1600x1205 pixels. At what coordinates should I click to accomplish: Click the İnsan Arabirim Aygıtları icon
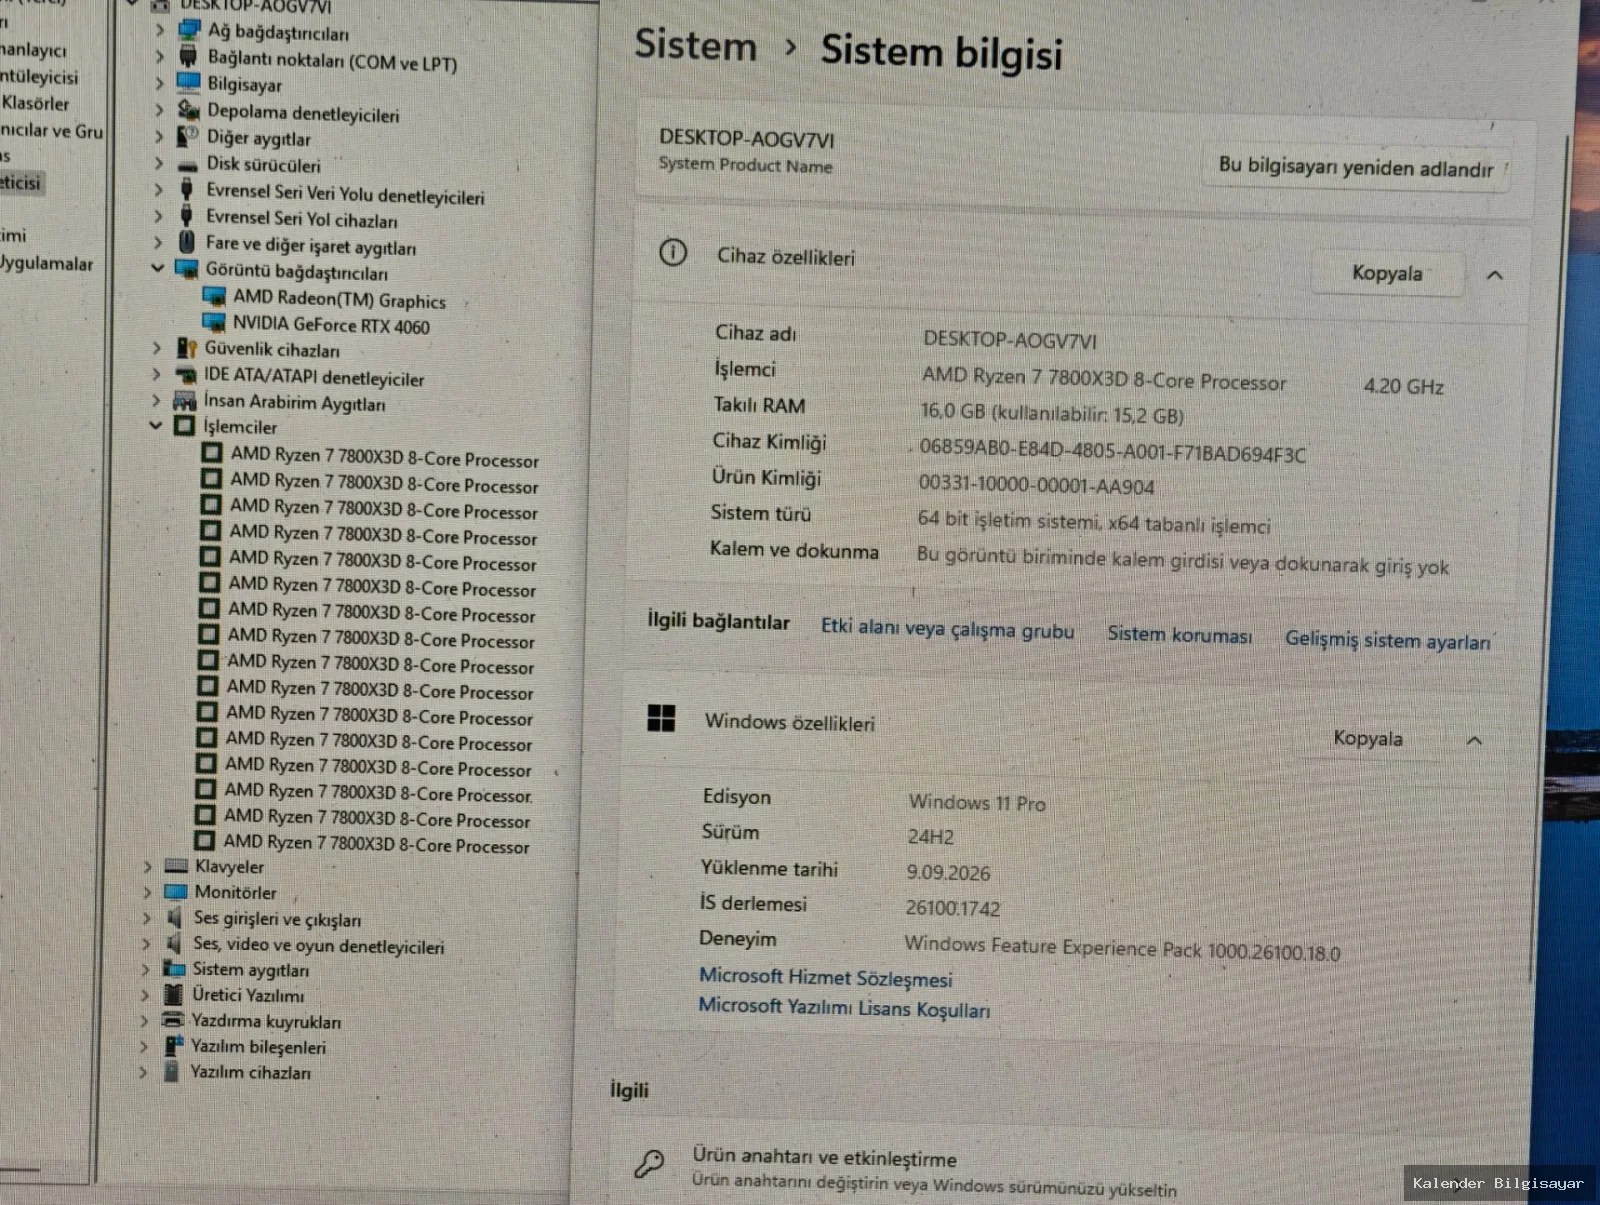click(184, 400)
